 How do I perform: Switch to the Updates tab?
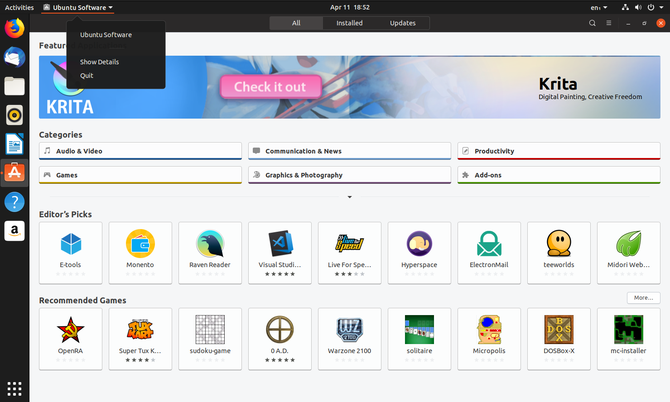point(403,23)
